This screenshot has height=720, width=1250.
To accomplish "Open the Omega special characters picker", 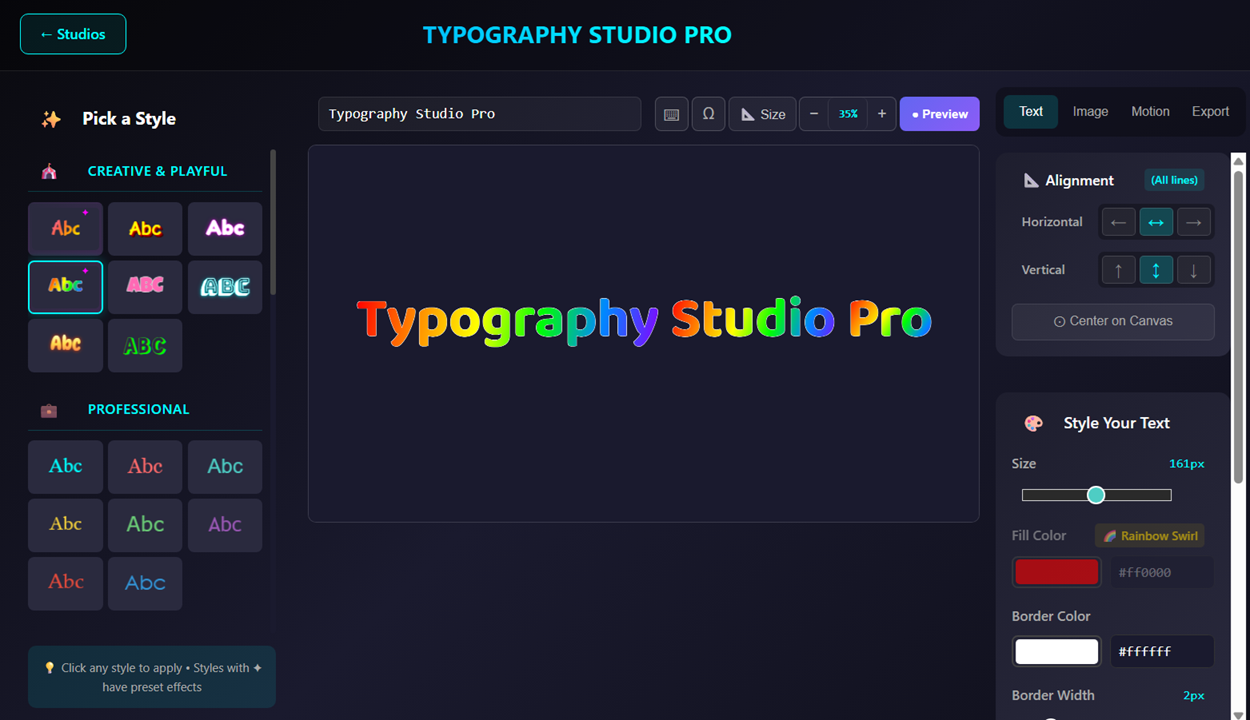I will [x=708, y=114].
